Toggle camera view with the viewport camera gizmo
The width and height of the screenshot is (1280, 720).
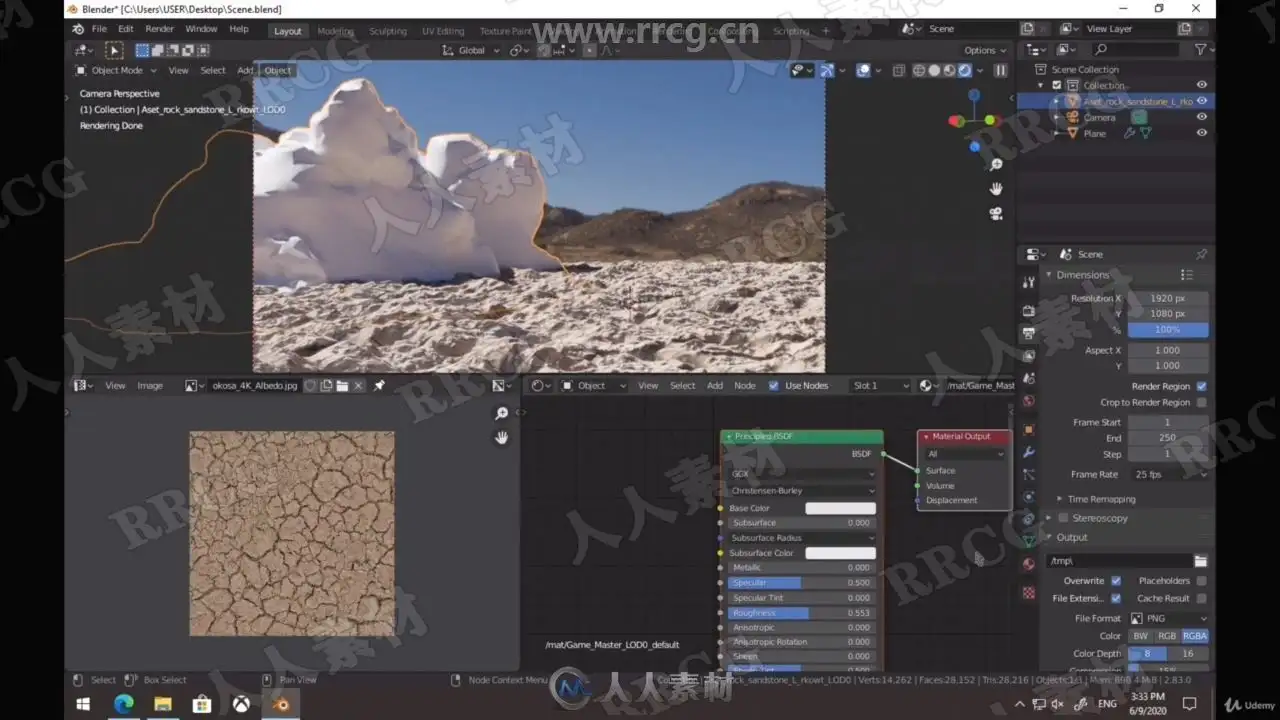[x=996, y=214]
